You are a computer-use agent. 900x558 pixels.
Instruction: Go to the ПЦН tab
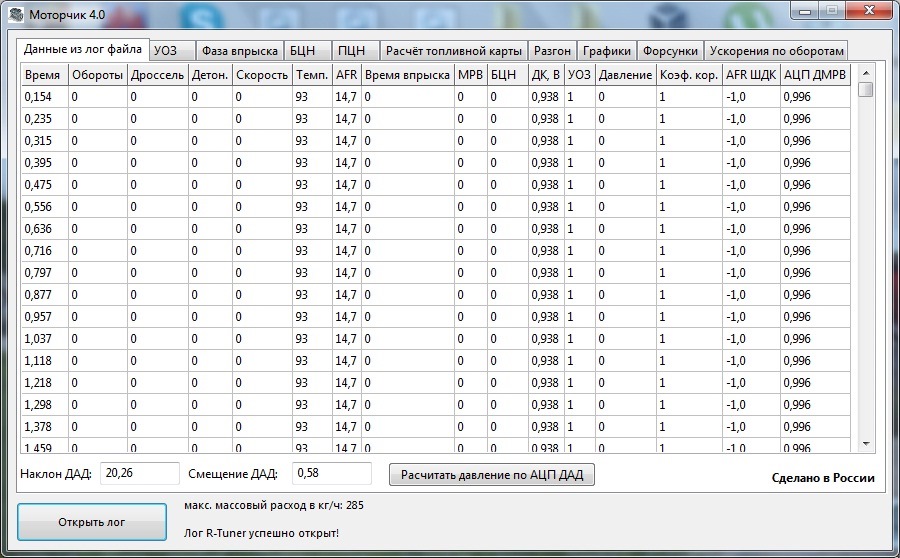356,51
